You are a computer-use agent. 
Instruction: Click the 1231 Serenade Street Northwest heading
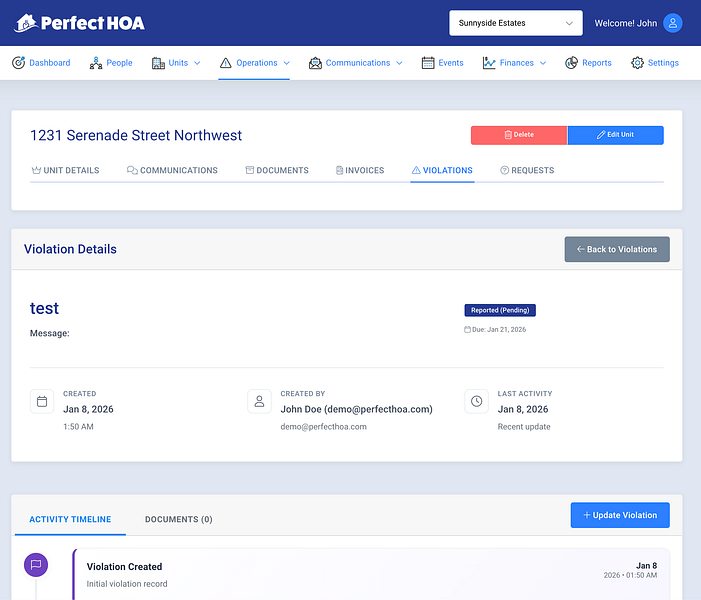136,135
